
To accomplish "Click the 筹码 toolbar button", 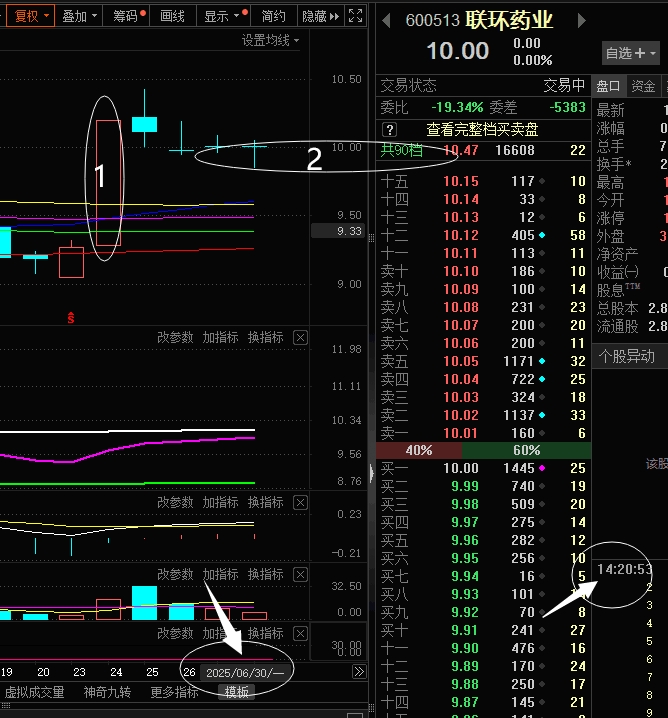I will coord(126,16).
